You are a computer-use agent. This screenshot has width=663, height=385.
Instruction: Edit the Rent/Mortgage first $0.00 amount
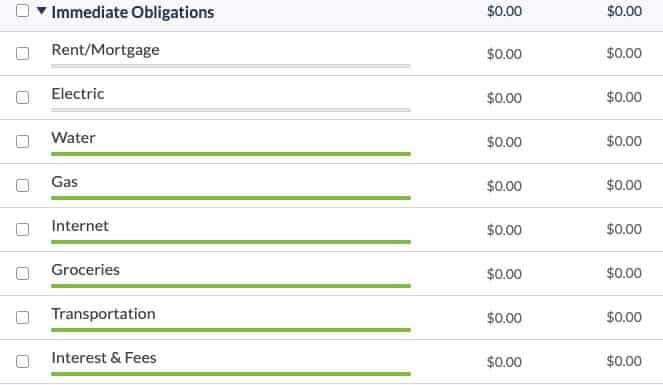tap(504, 54)
